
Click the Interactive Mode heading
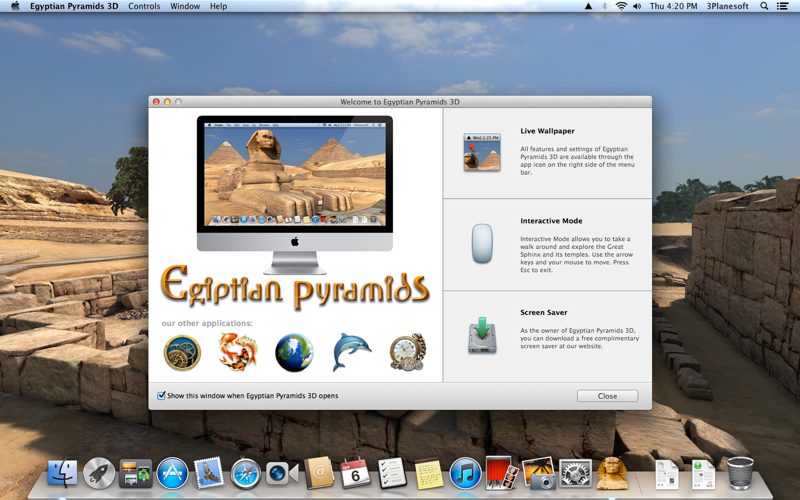click(x=551, y=221)
